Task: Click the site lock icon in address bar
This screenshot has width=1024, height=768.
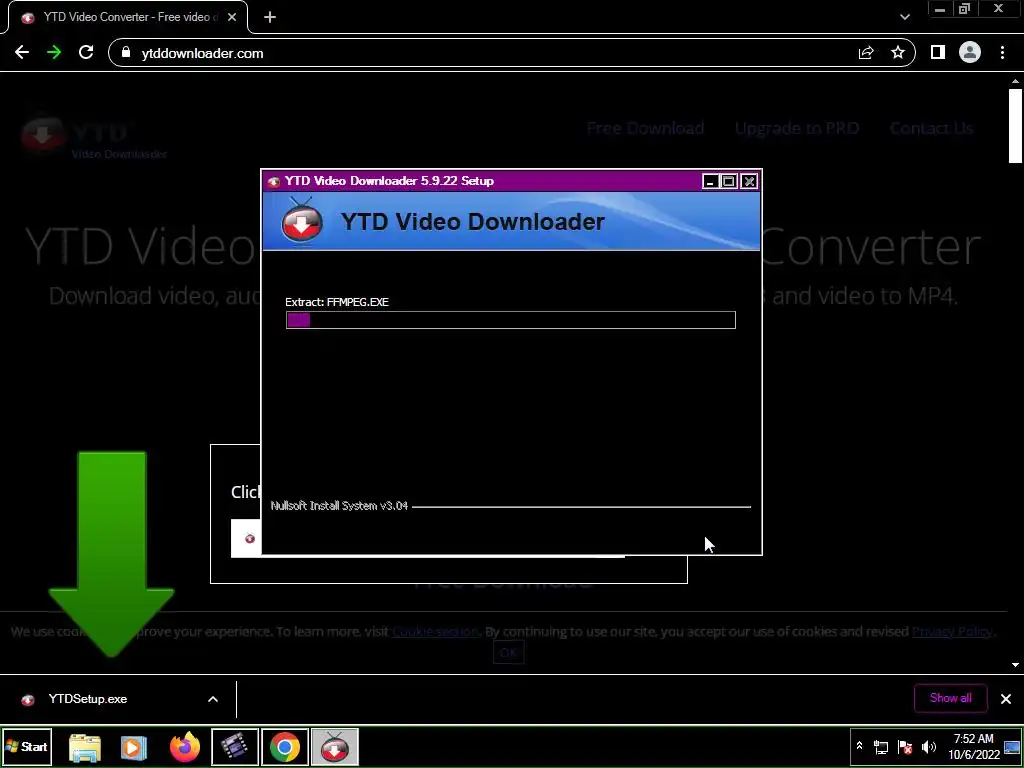Action: pos(126,53)
